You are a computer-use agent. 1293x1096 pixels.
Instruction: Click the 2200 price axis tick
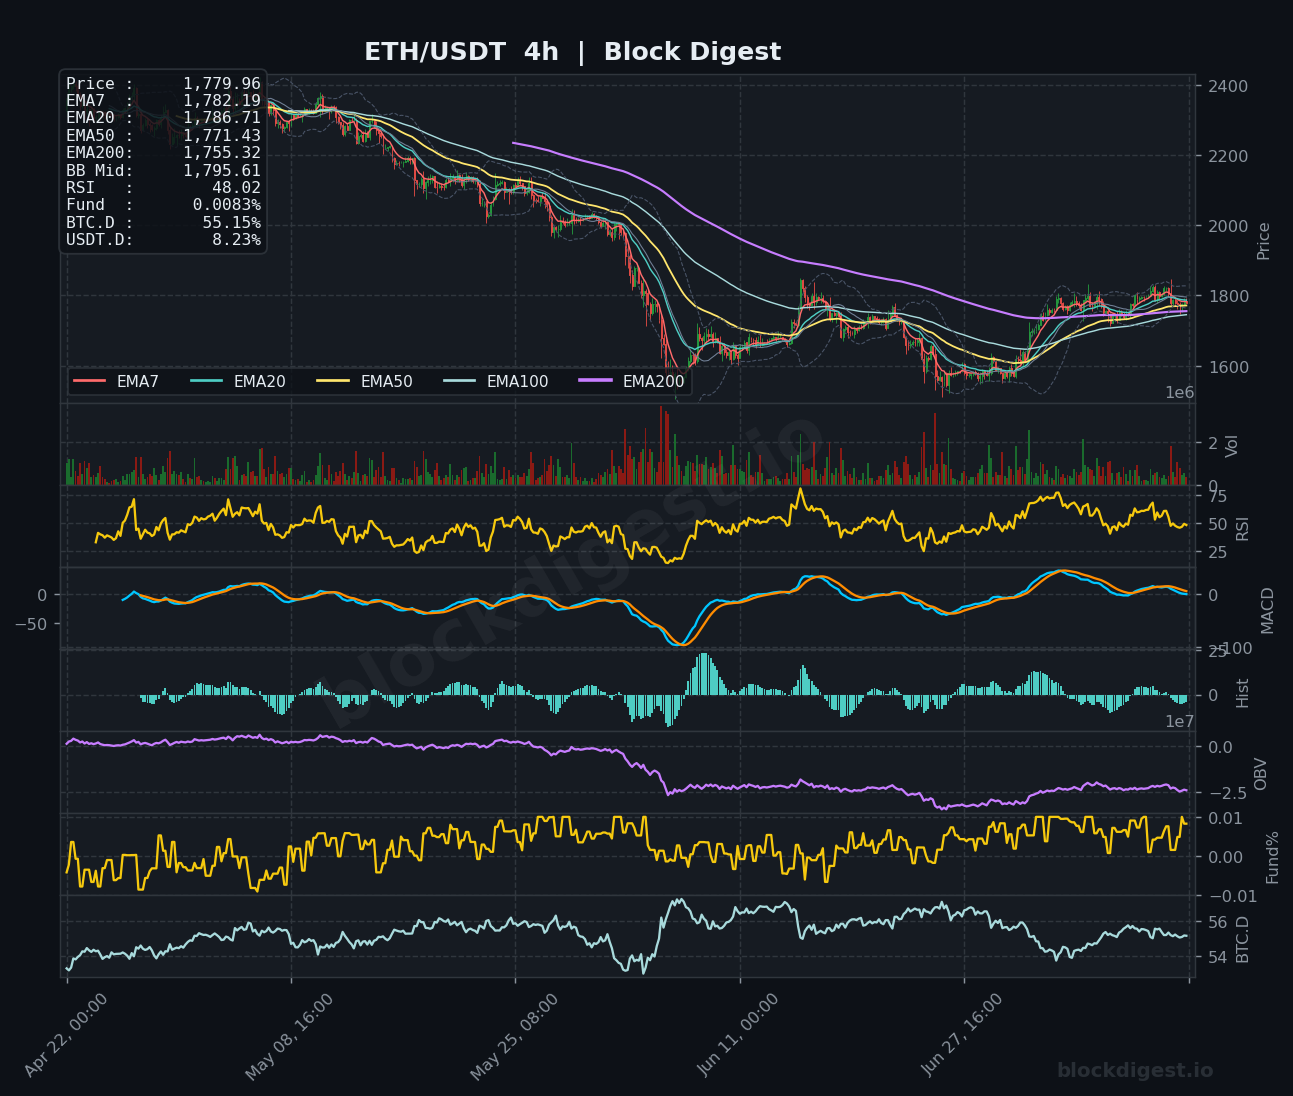click(x=1228, y=156)
